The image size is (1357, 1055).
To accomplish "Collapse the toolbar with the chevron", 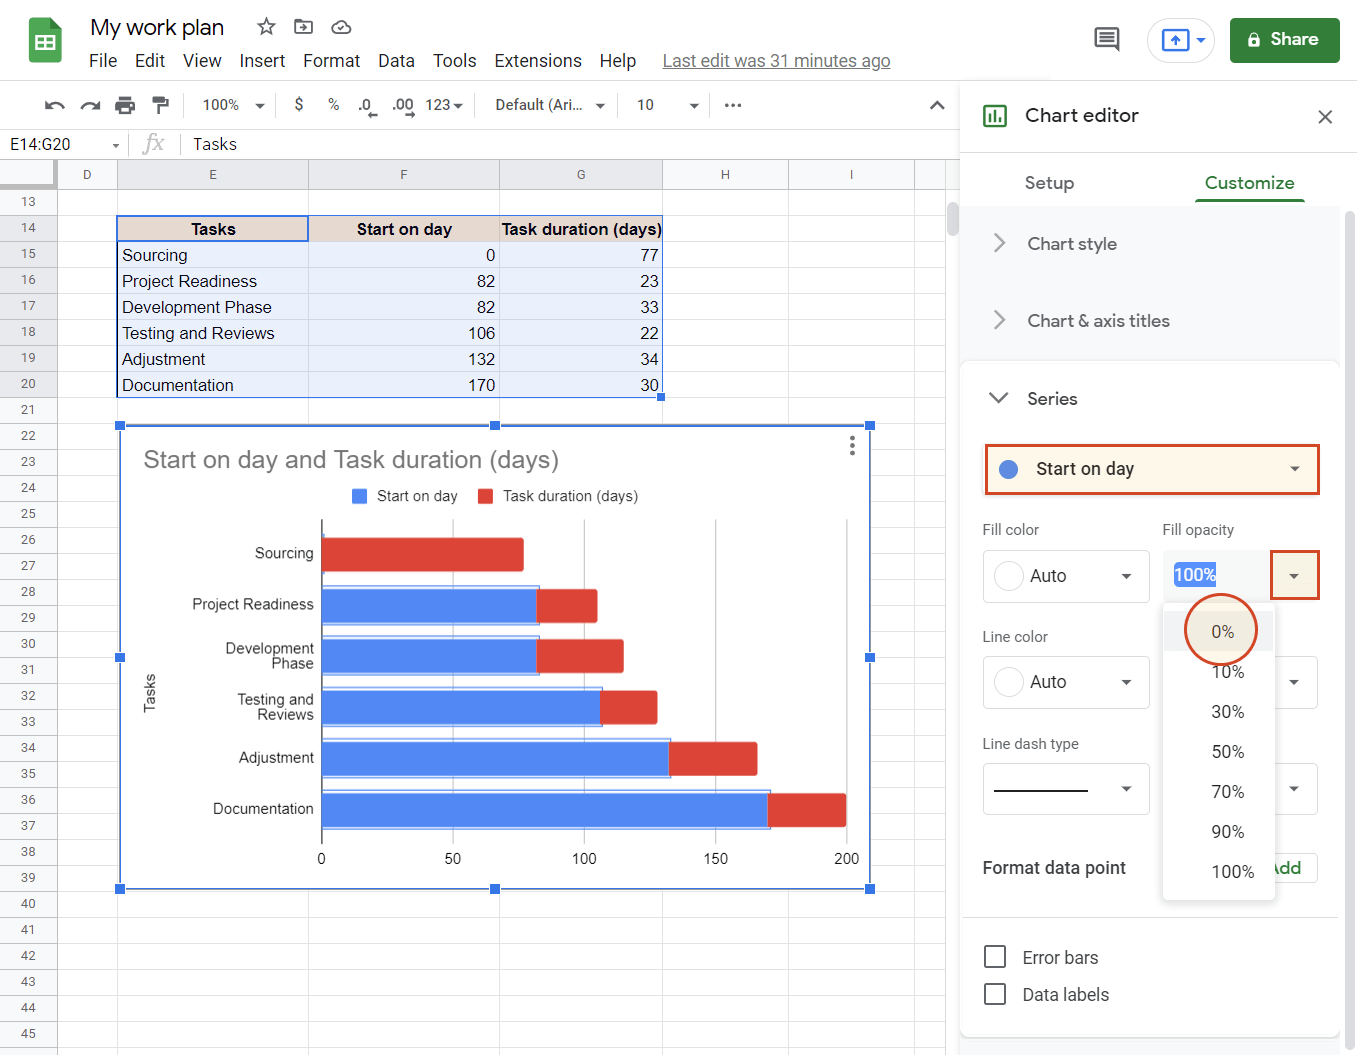I will coord(937,105).
